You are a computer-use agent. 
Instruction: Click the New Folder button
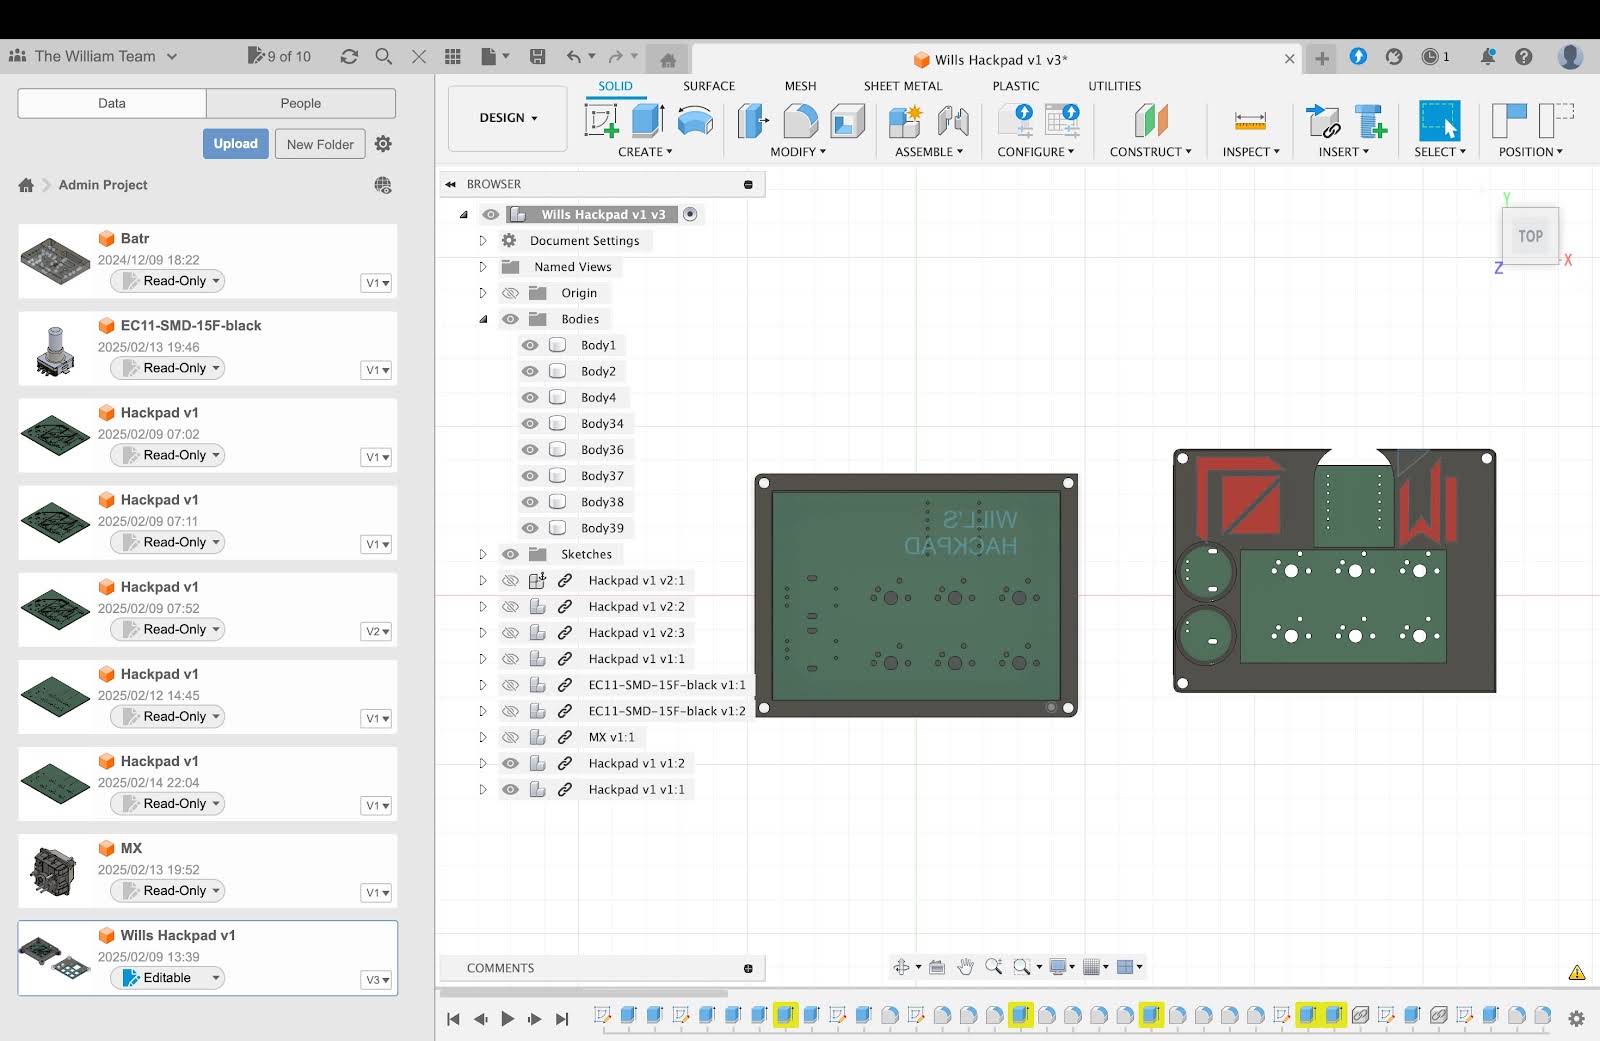coord(320,144)
